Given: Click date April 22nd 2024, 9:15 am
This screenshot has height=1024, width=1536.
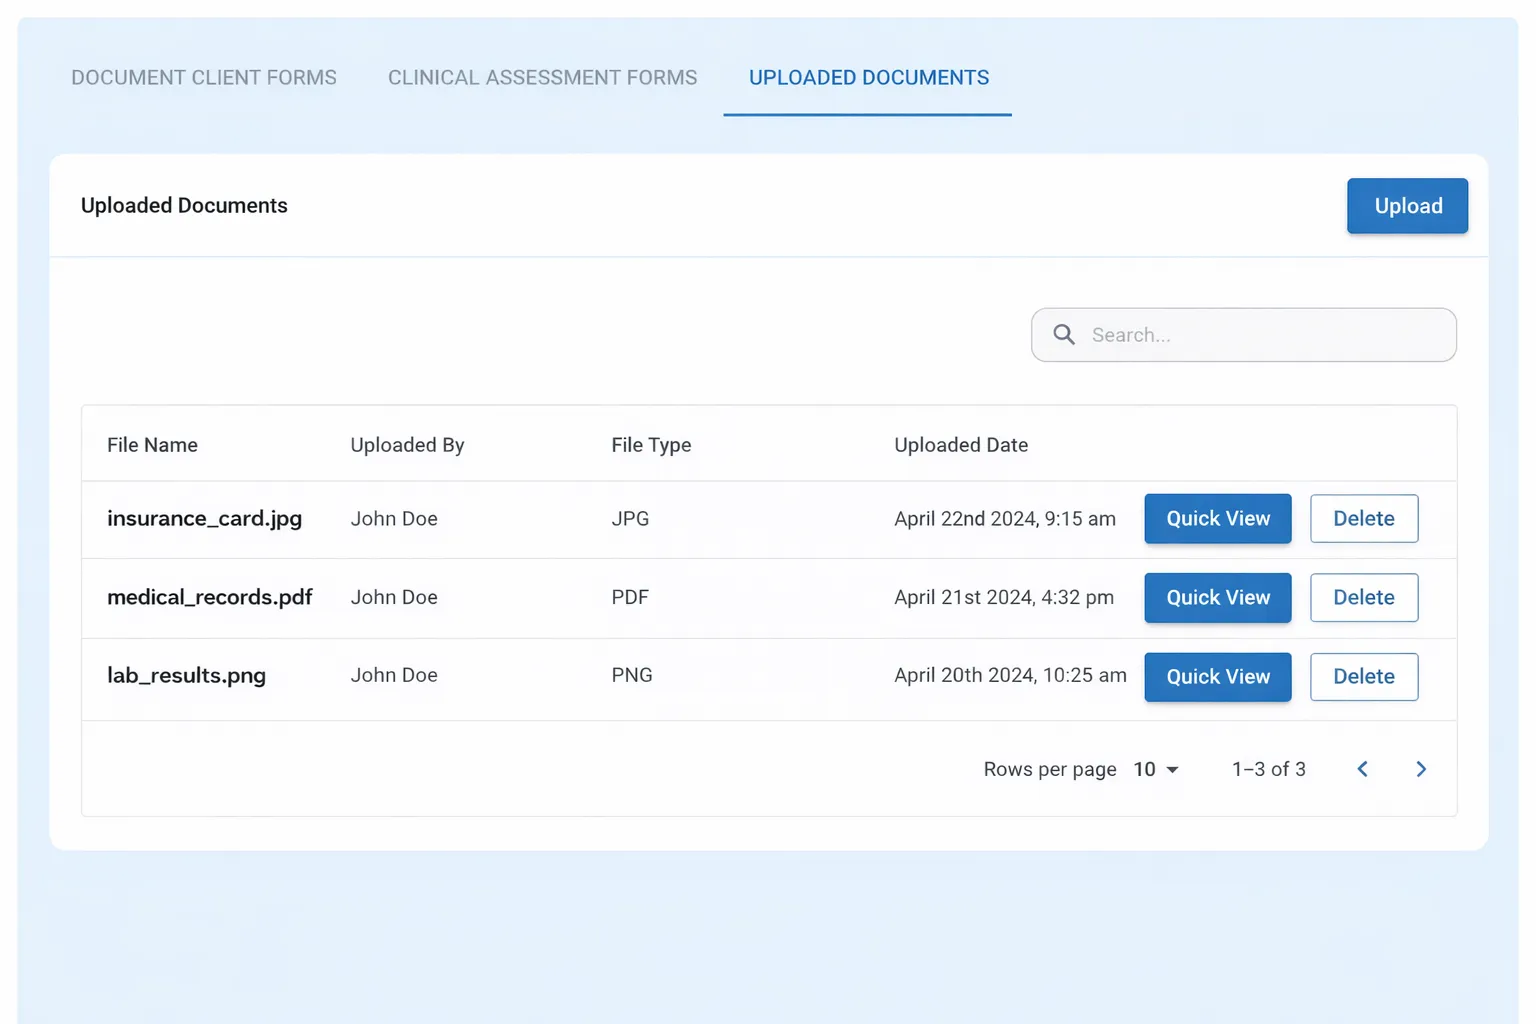Looking at the screenshot, I should point(1005,519).
